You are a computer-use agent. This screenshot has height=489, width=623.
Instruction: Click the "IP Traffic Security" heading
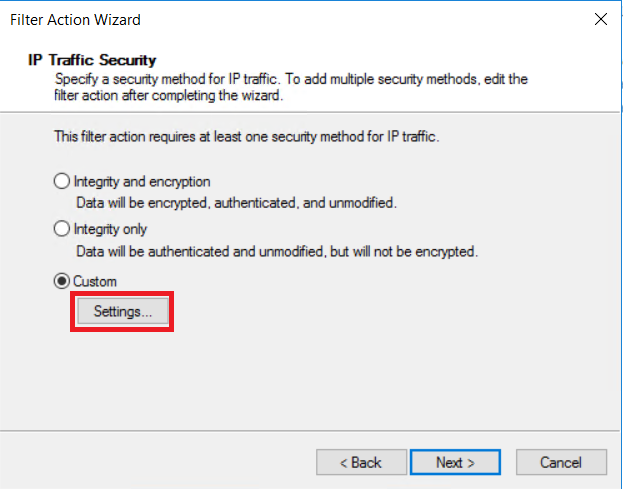coord(92,60)
